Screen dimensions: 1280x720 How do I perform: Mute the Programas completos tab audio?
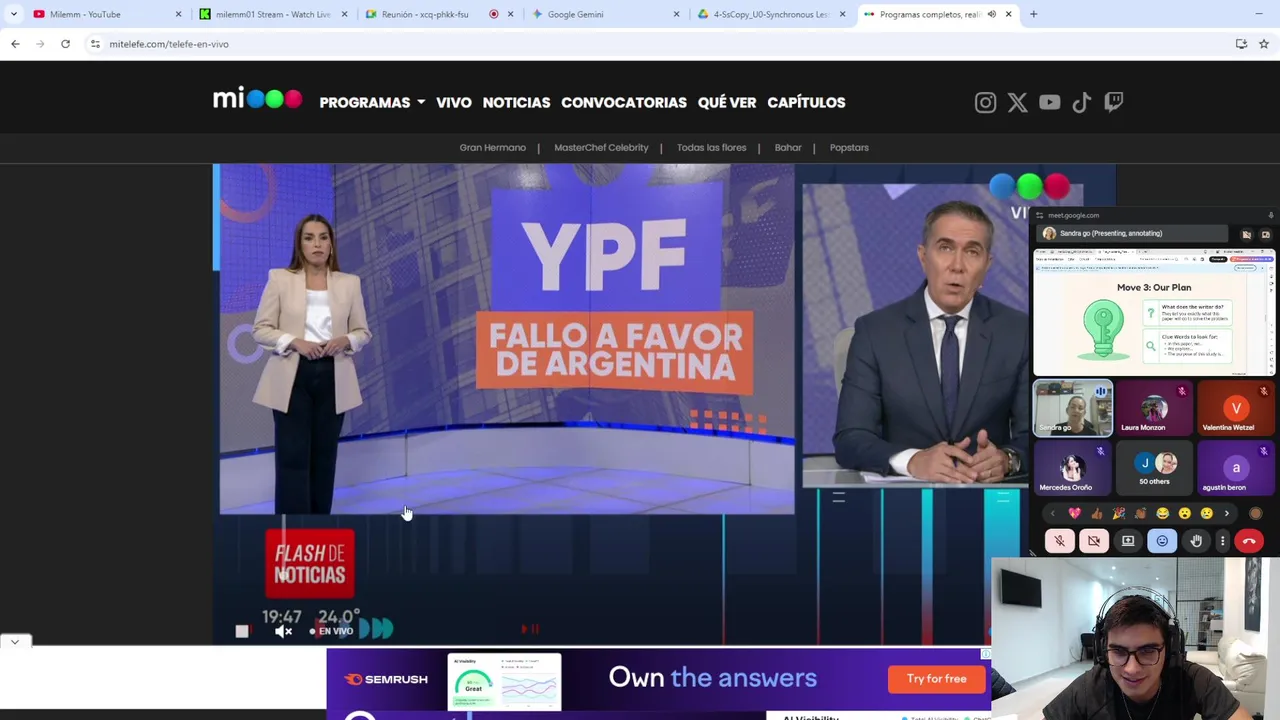[x=991, y=14]
